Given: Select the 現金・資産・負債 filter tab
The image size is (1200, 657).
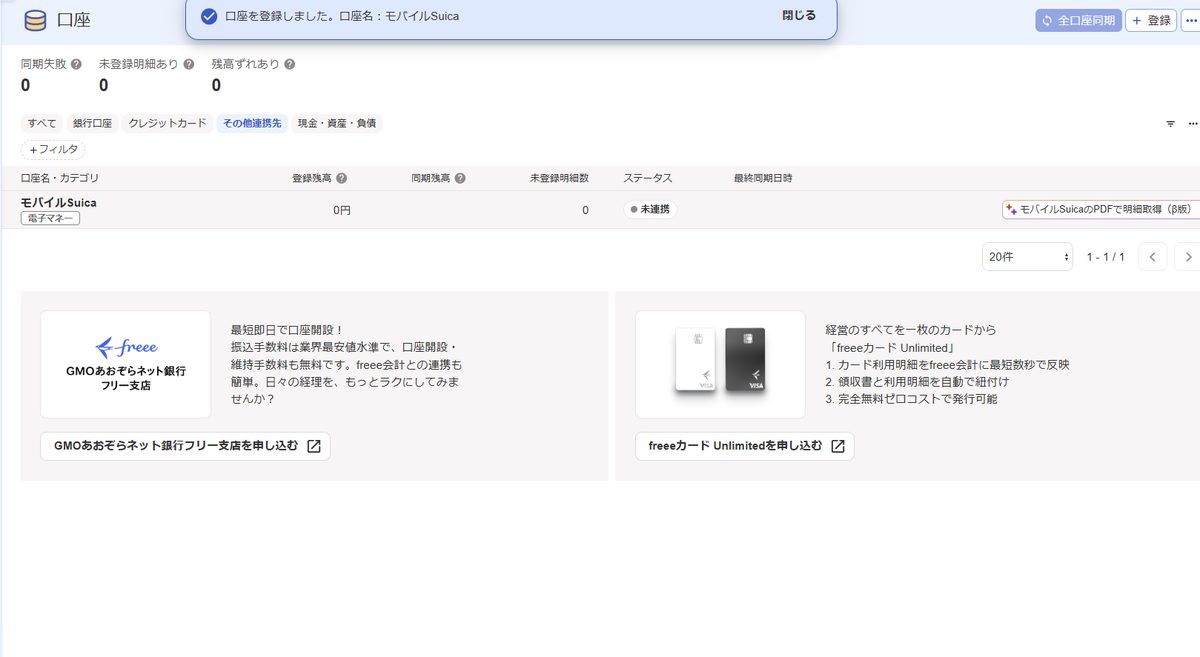Looking at the screenshot, I should click(338, 124).
